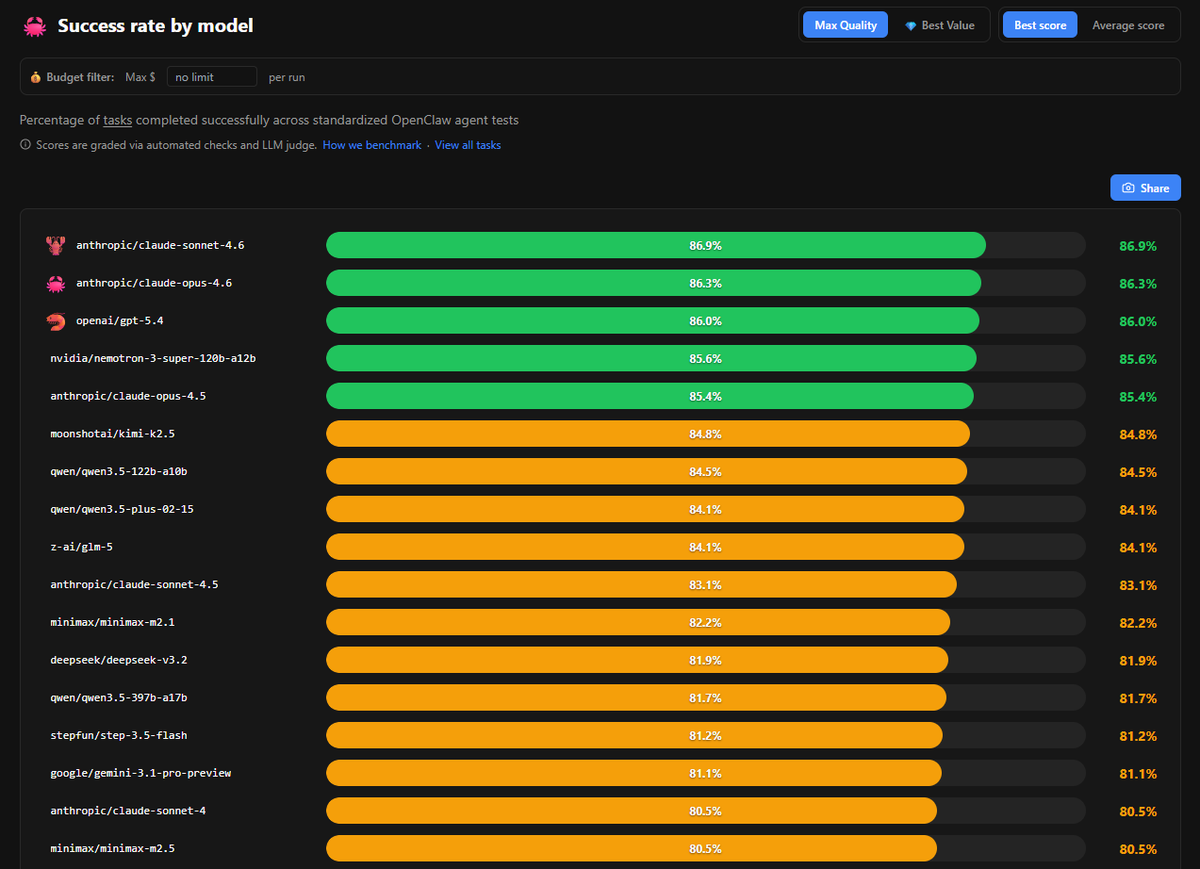Click the deepseek/deepseek-v3.2 model name
Screen dimensions: 1200x869
[x=119, y=660]
